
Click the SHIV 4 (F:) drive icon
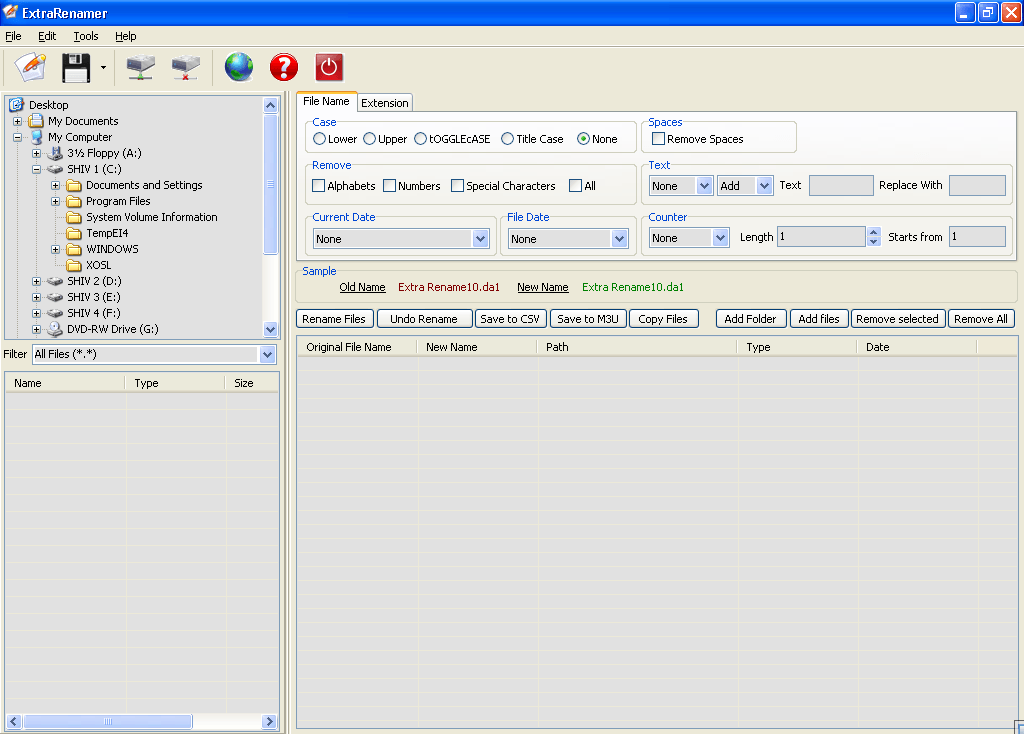point(55,313)
